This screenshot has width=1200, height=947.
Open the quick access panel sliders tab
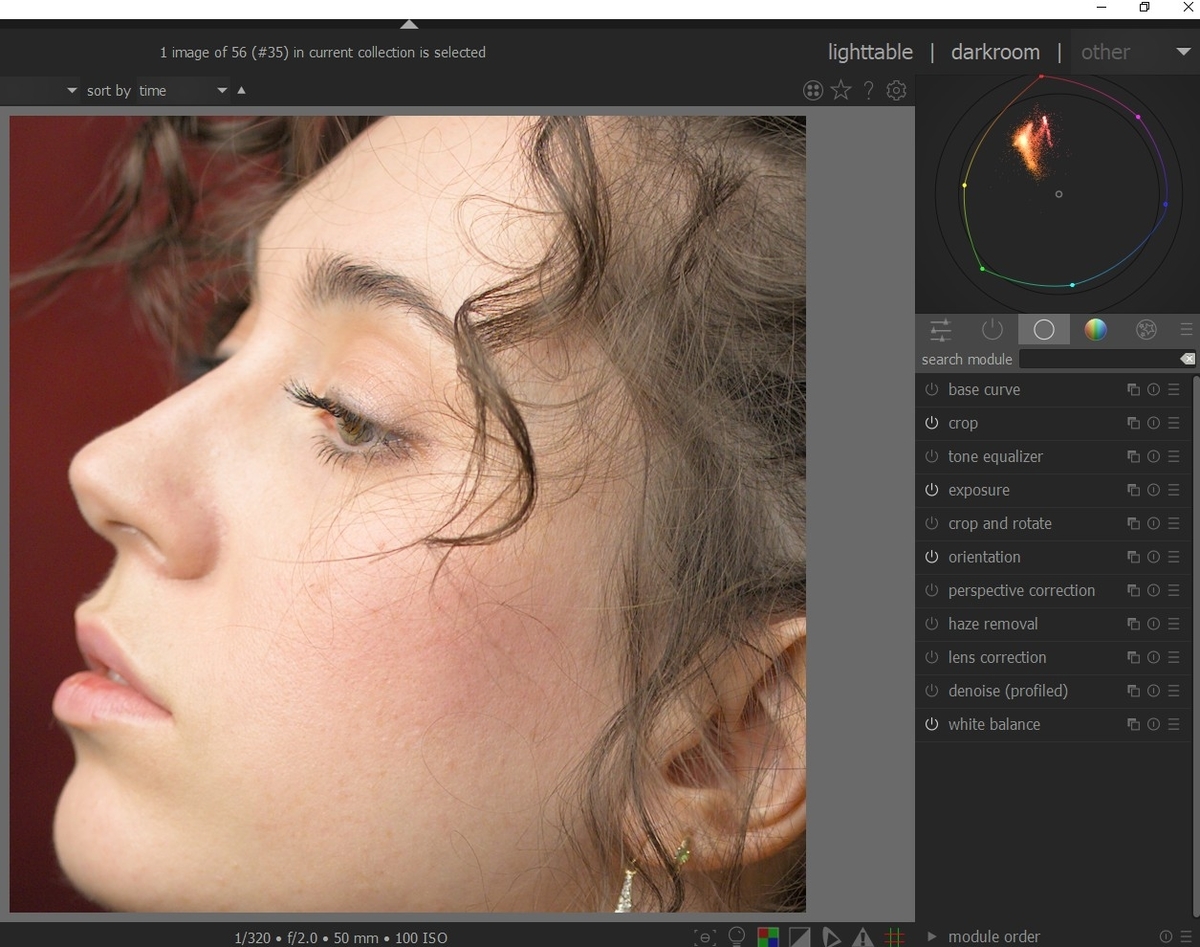[941, 330]
